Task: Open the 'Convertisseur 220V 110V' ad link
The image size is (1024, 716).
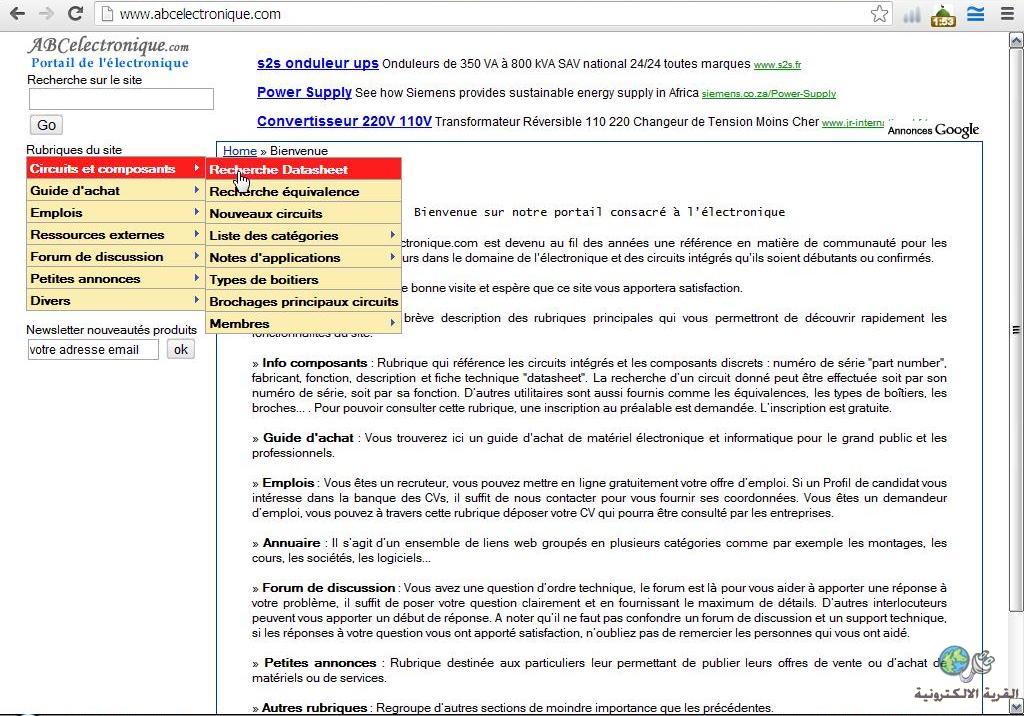Action: pyautogui.click(x=344, y=121)
